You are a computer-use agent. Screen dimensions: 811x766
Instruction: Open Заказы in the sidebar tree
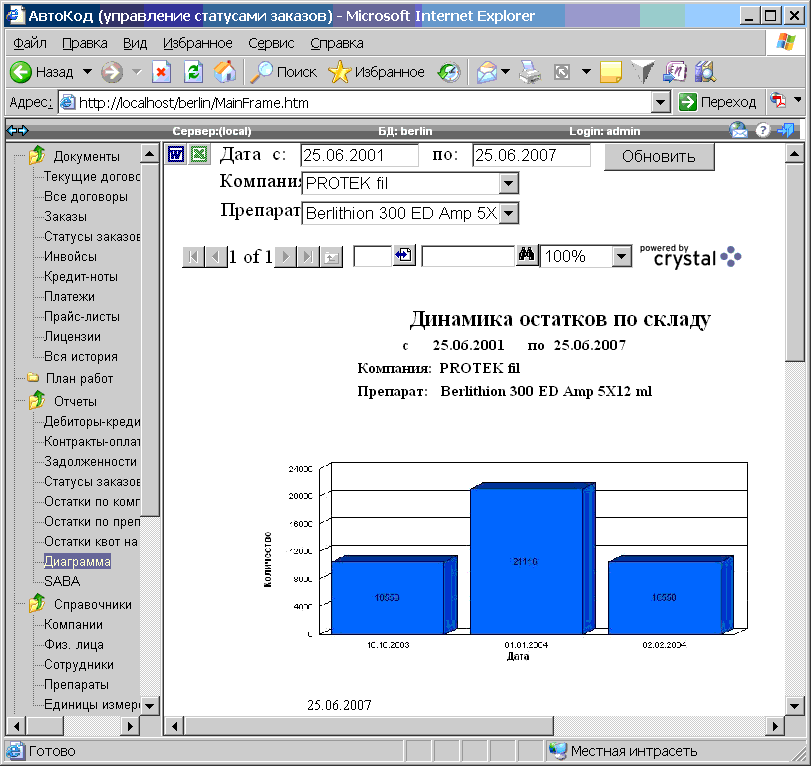(x=65, y=216)
